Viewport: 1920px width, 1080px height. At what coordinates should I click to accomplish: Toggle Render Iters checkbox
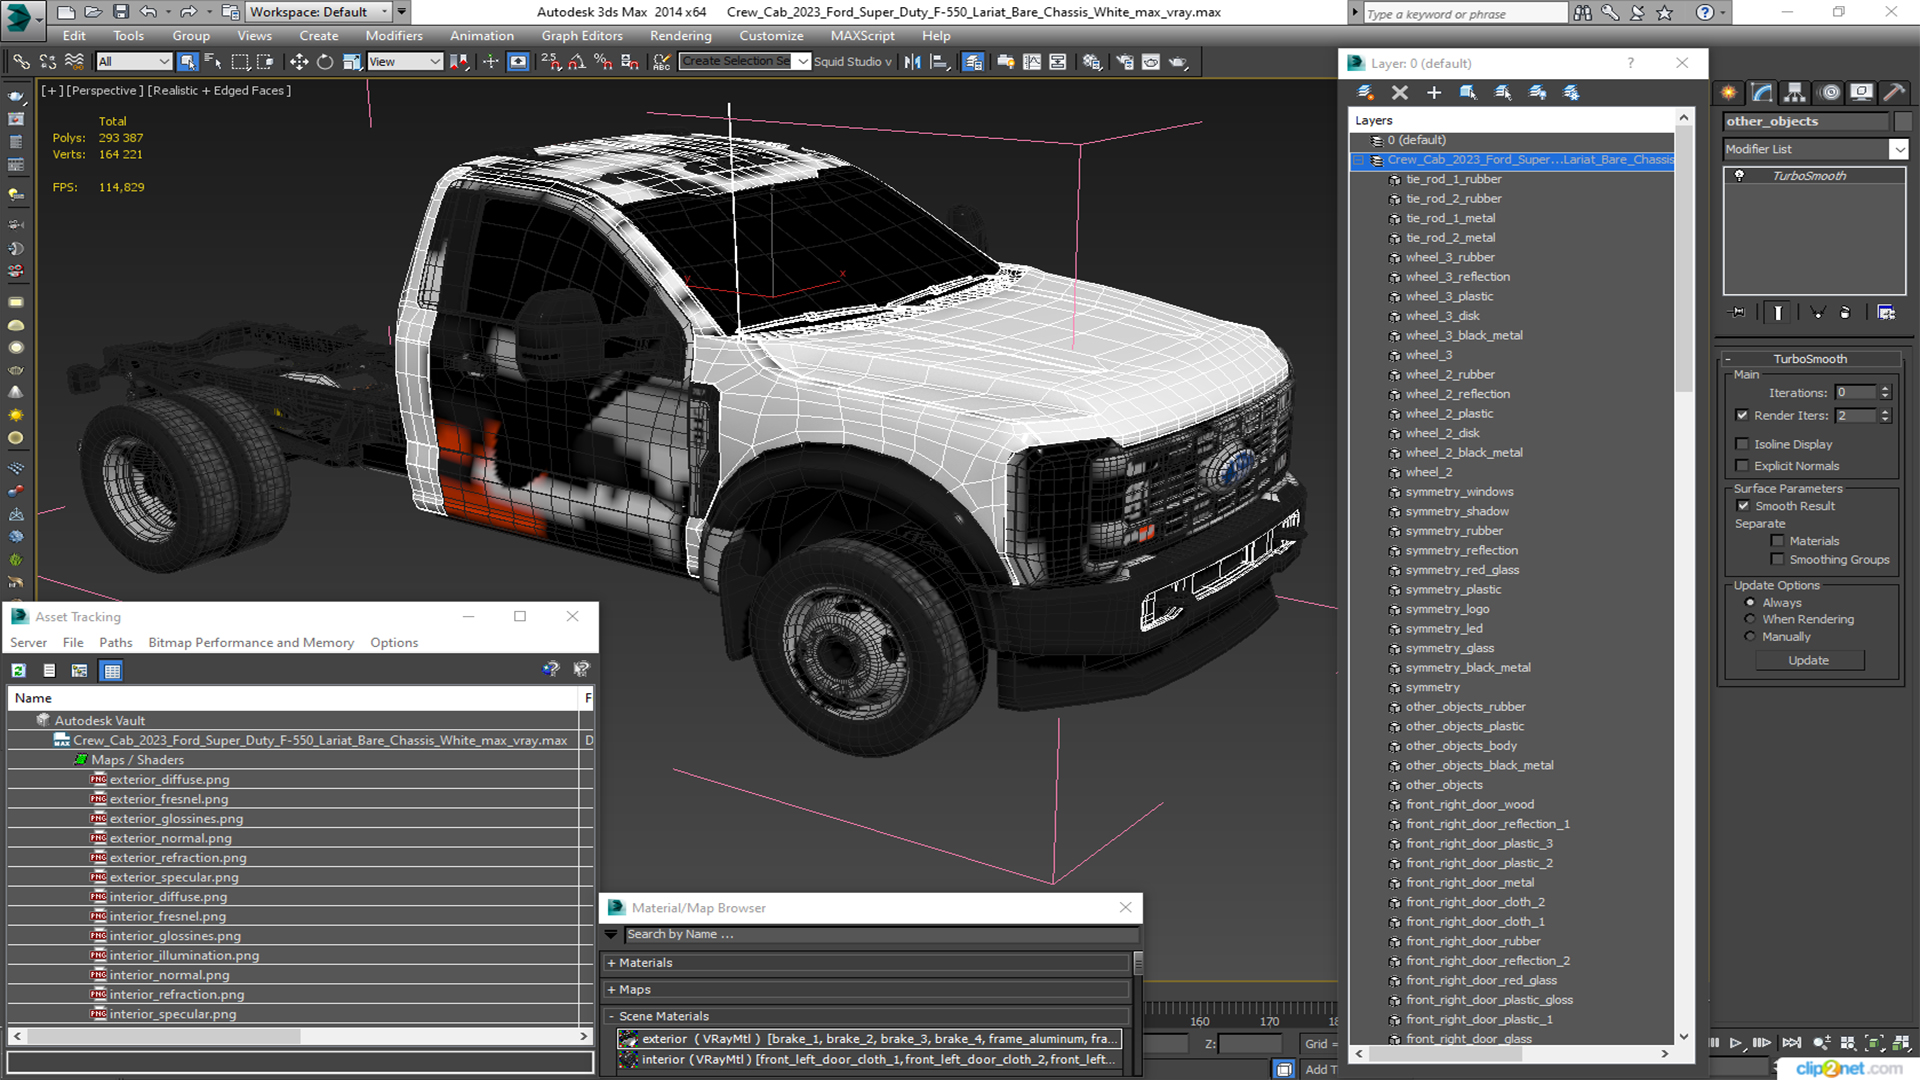(x=1743, y=415)
